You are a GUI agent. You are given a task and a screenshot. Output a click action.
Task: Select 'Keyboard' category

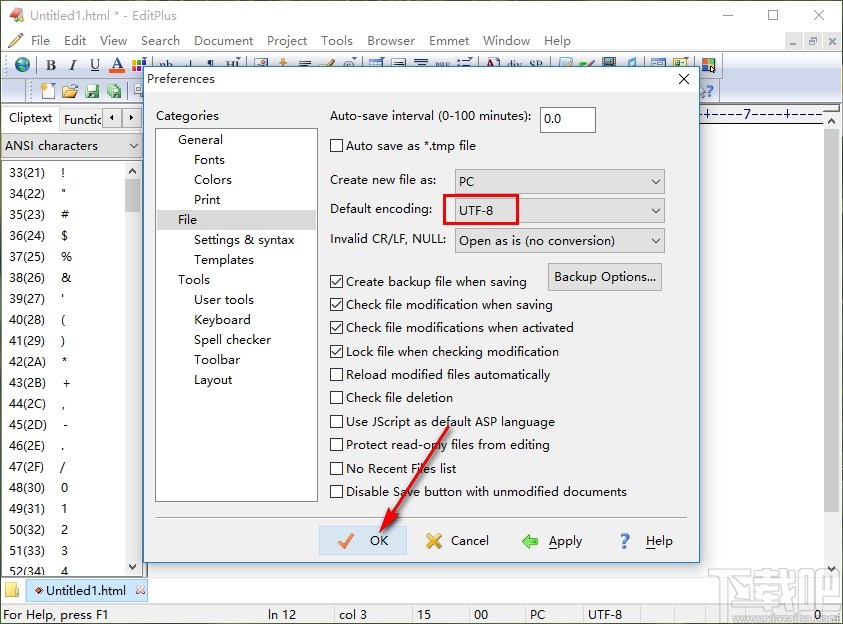(x=222, y=320)
